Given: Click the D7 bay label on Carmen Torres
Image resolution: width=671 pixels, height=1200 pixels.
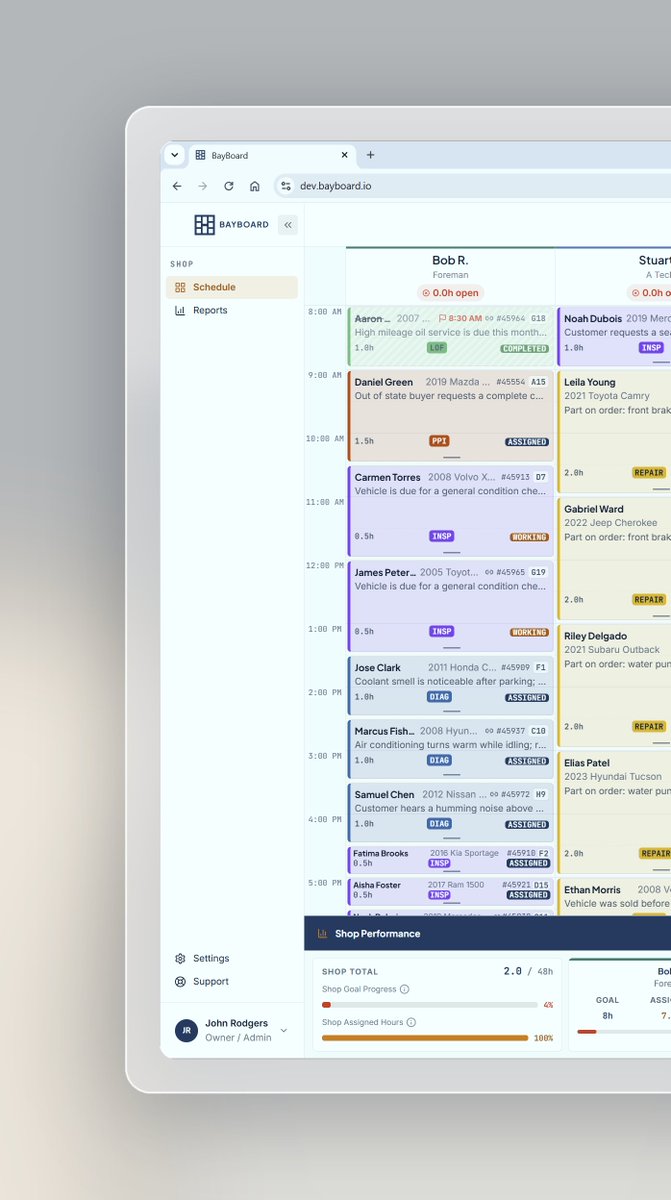Looking at the screenshot, I should coord(541,477).
